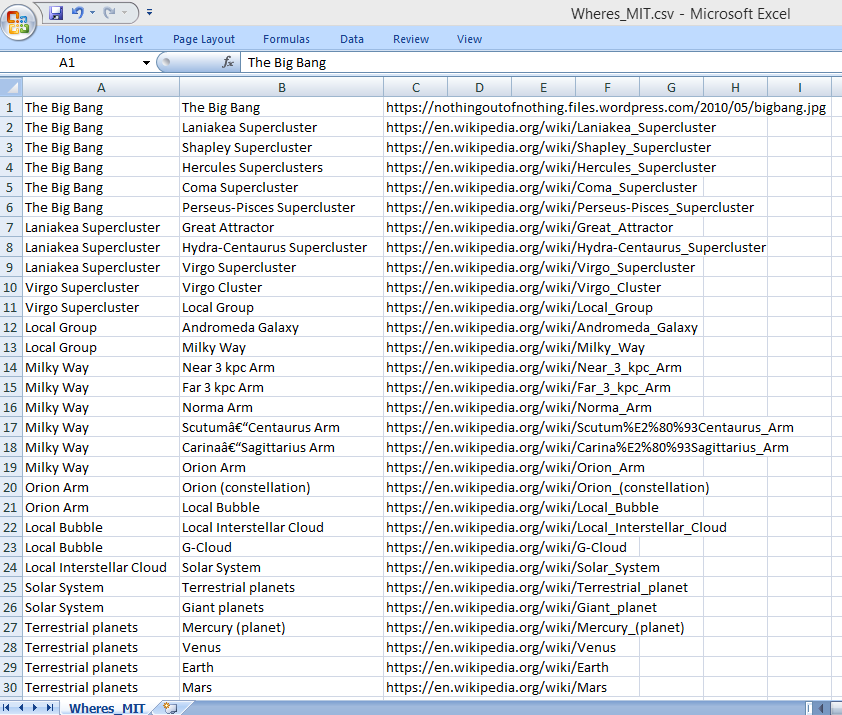Select column E header
Viewport: 842px width, 715px height.
click(x=543, y=88)
